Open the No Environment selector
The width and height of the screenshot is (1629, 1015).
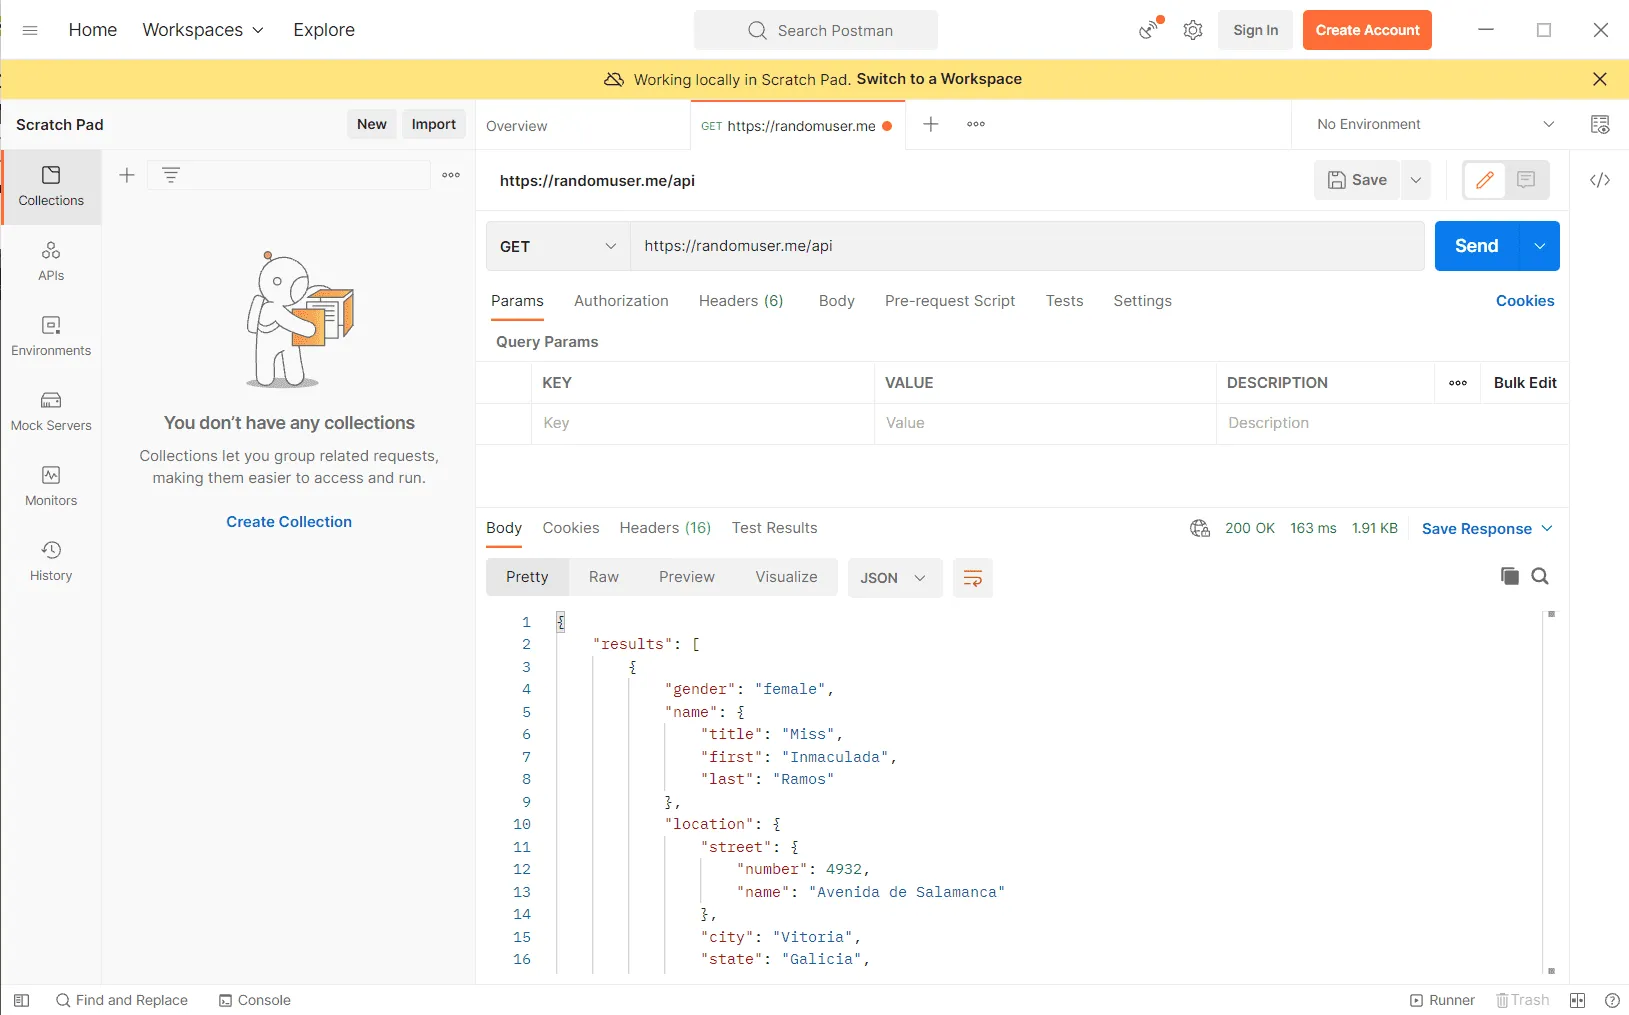1435,124
